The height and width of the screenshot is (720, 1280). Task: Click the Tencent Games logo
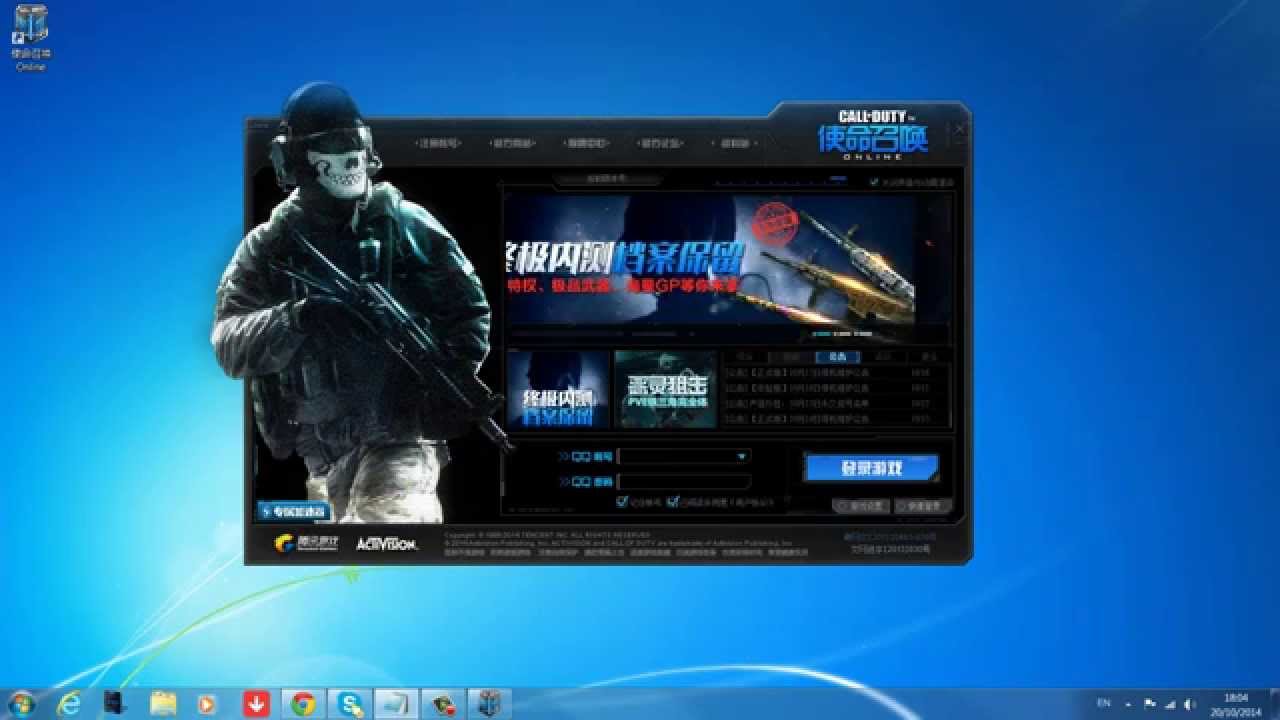tap(307, 543)
